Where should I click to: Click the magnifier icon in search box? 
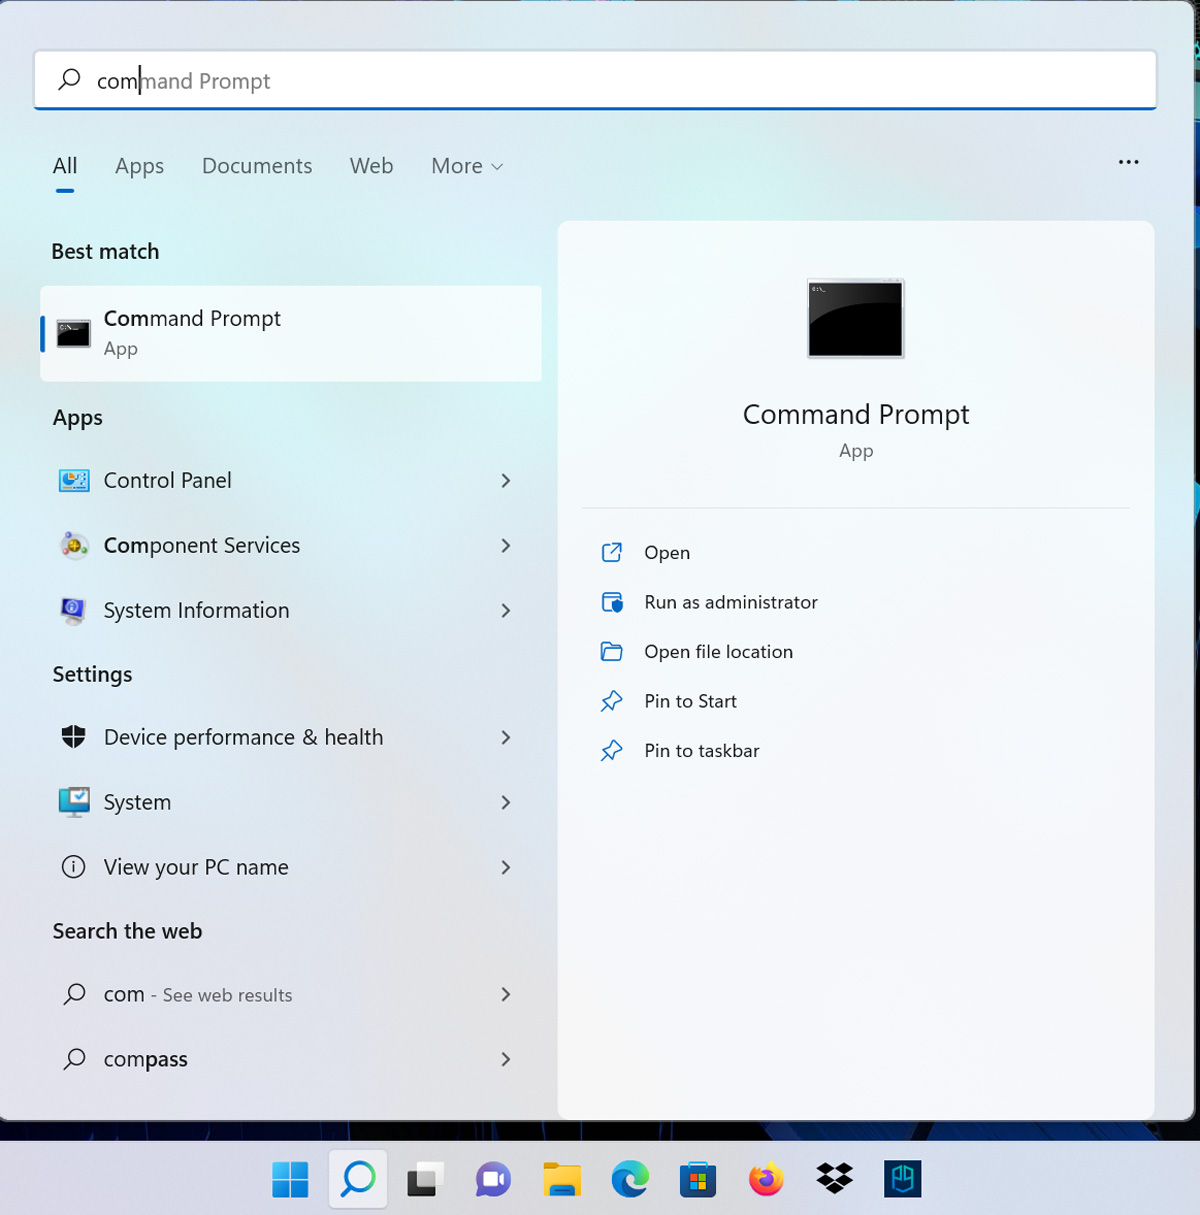[x=69, y=79]
